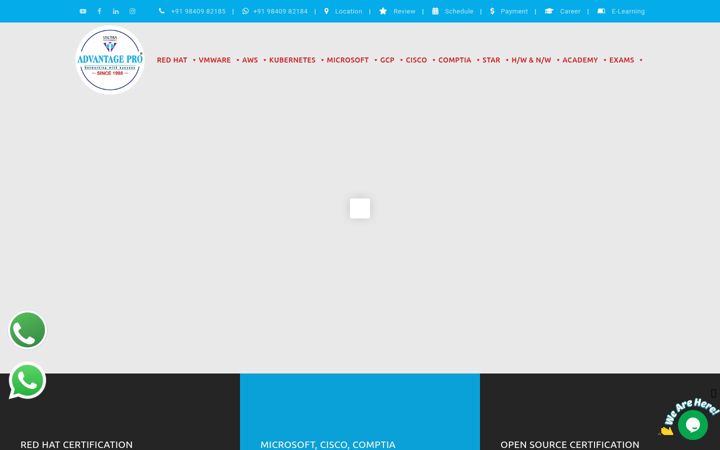Click the white loading square in the banner
The image size is (720, 450).
click(360, 208)
